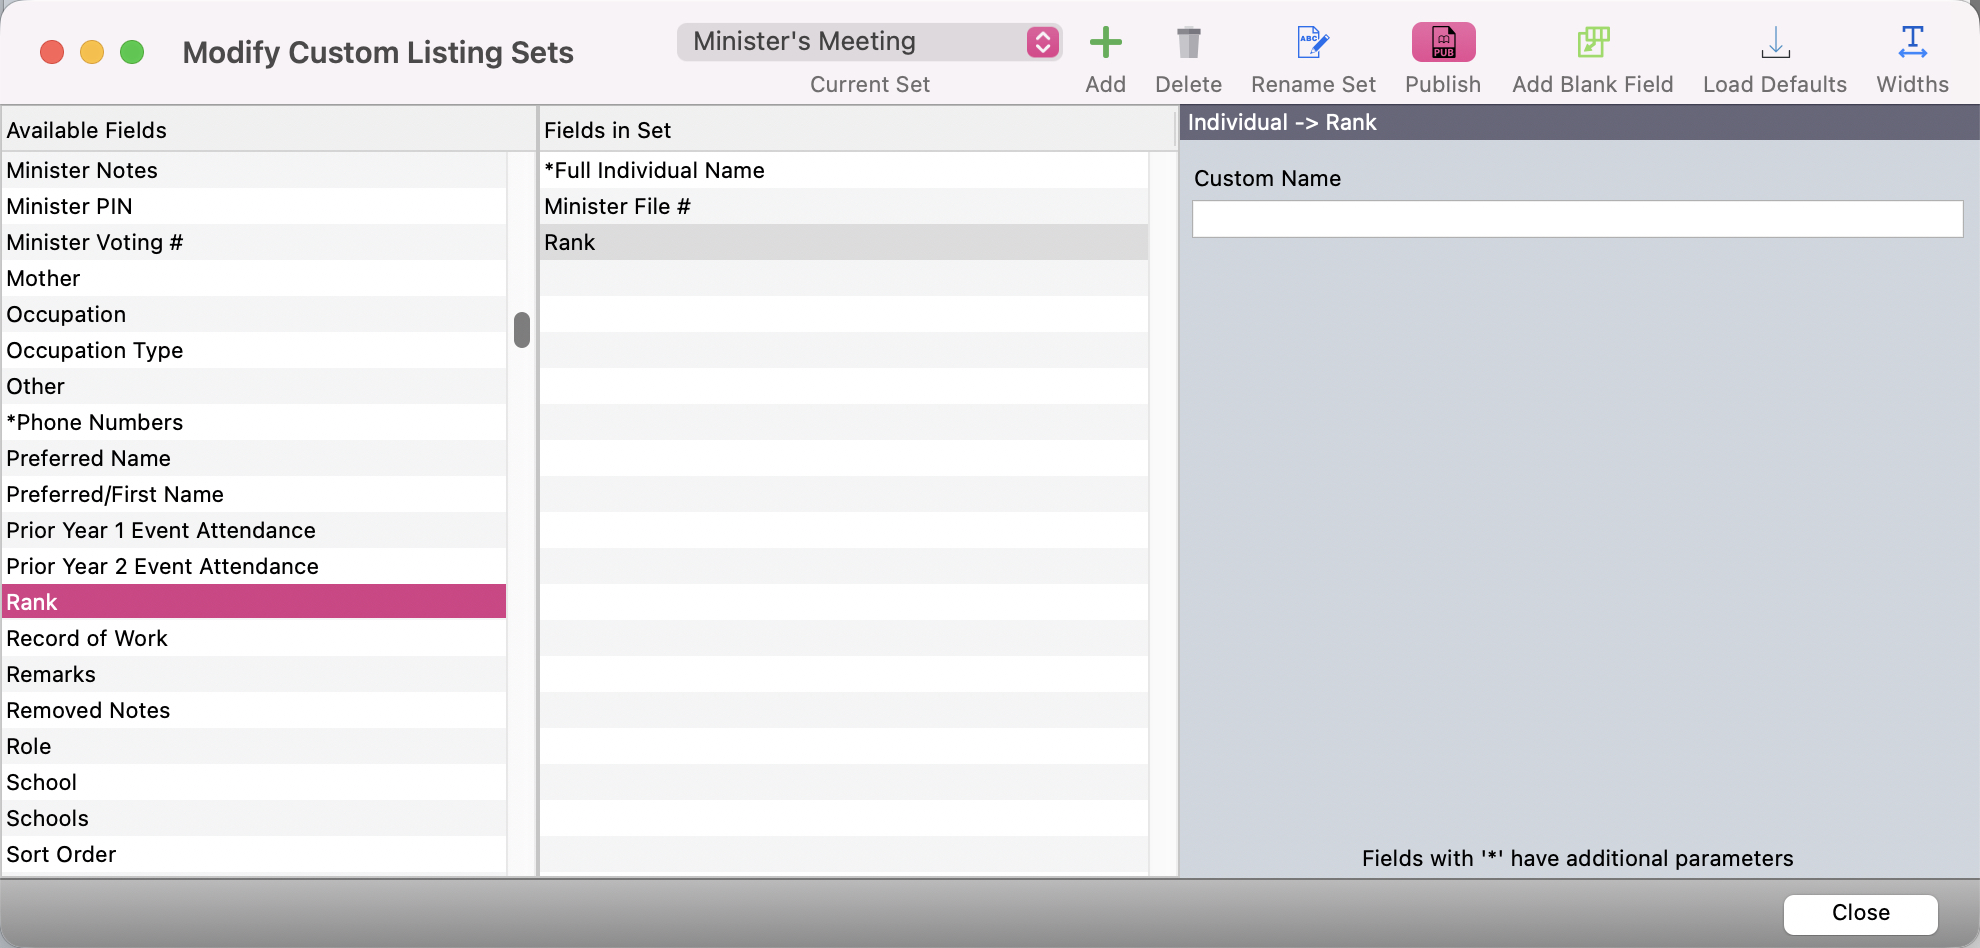The height and width of the screenshot is (948, 1980).
Task: Click the Close button
Action: click(1860, 913)
